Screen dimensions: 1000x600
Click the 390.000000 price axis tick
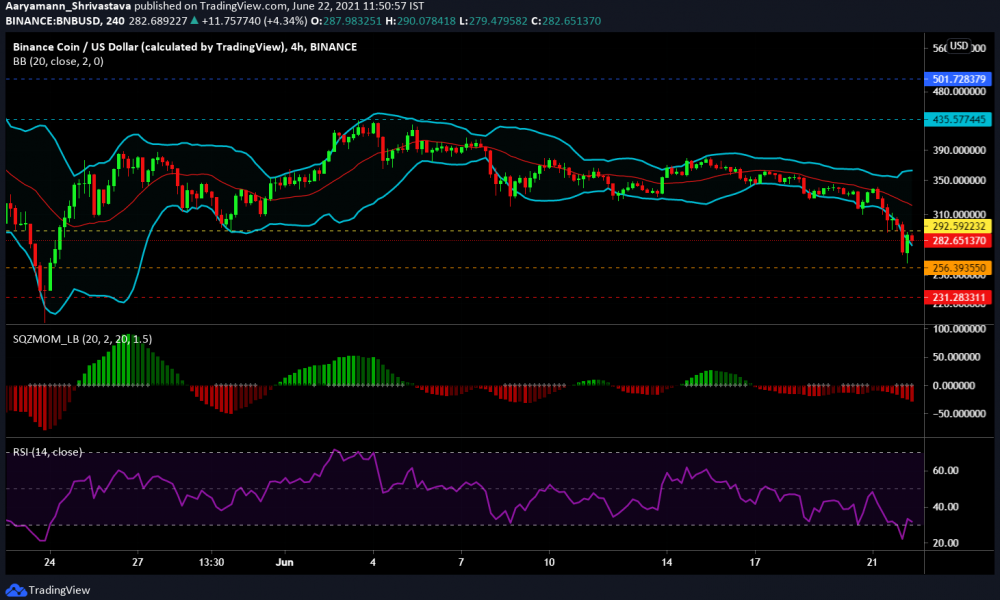coord(959,150)
